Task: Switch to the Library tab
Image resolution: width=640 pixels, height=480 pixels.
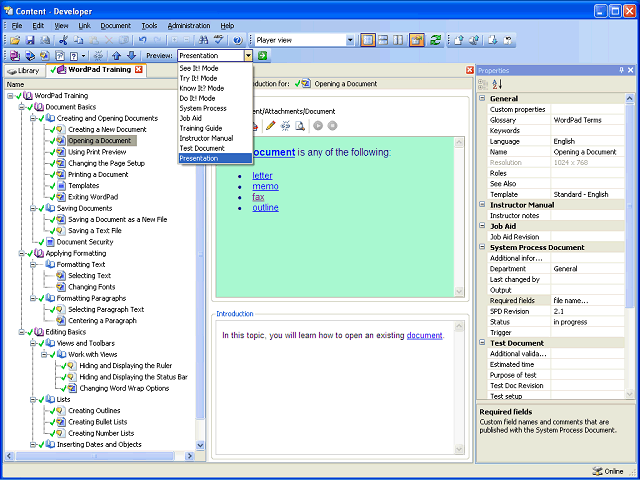Action: (24, 71)
